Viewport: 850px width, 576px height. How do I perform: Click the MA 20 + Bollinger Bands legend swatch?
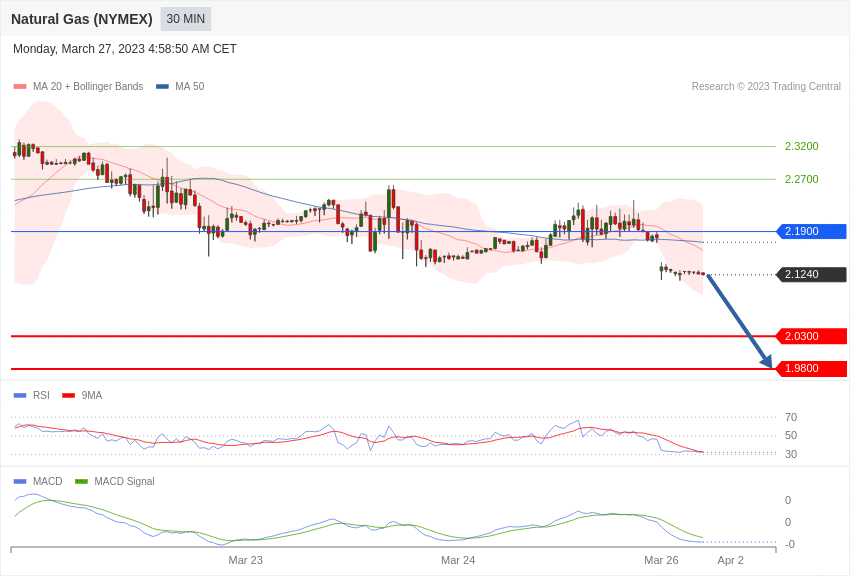point(20,87)
